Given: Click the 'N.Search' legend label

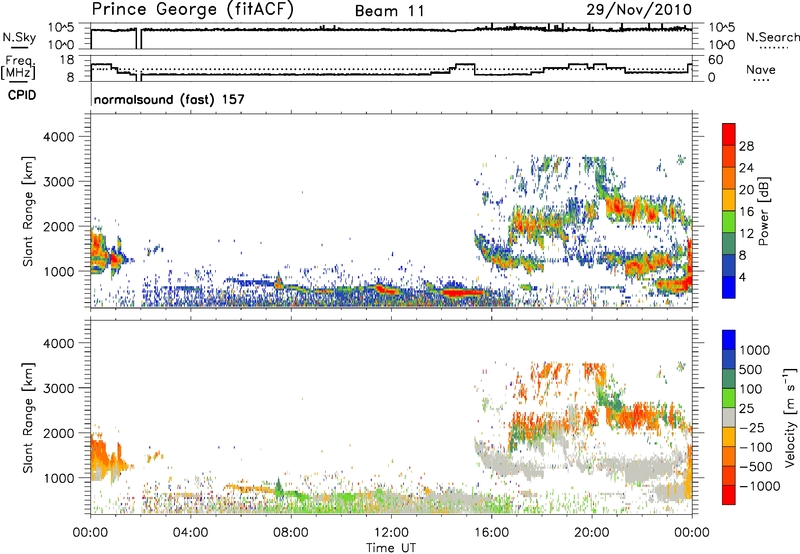Looking at the screenshot, I should 772,37.
